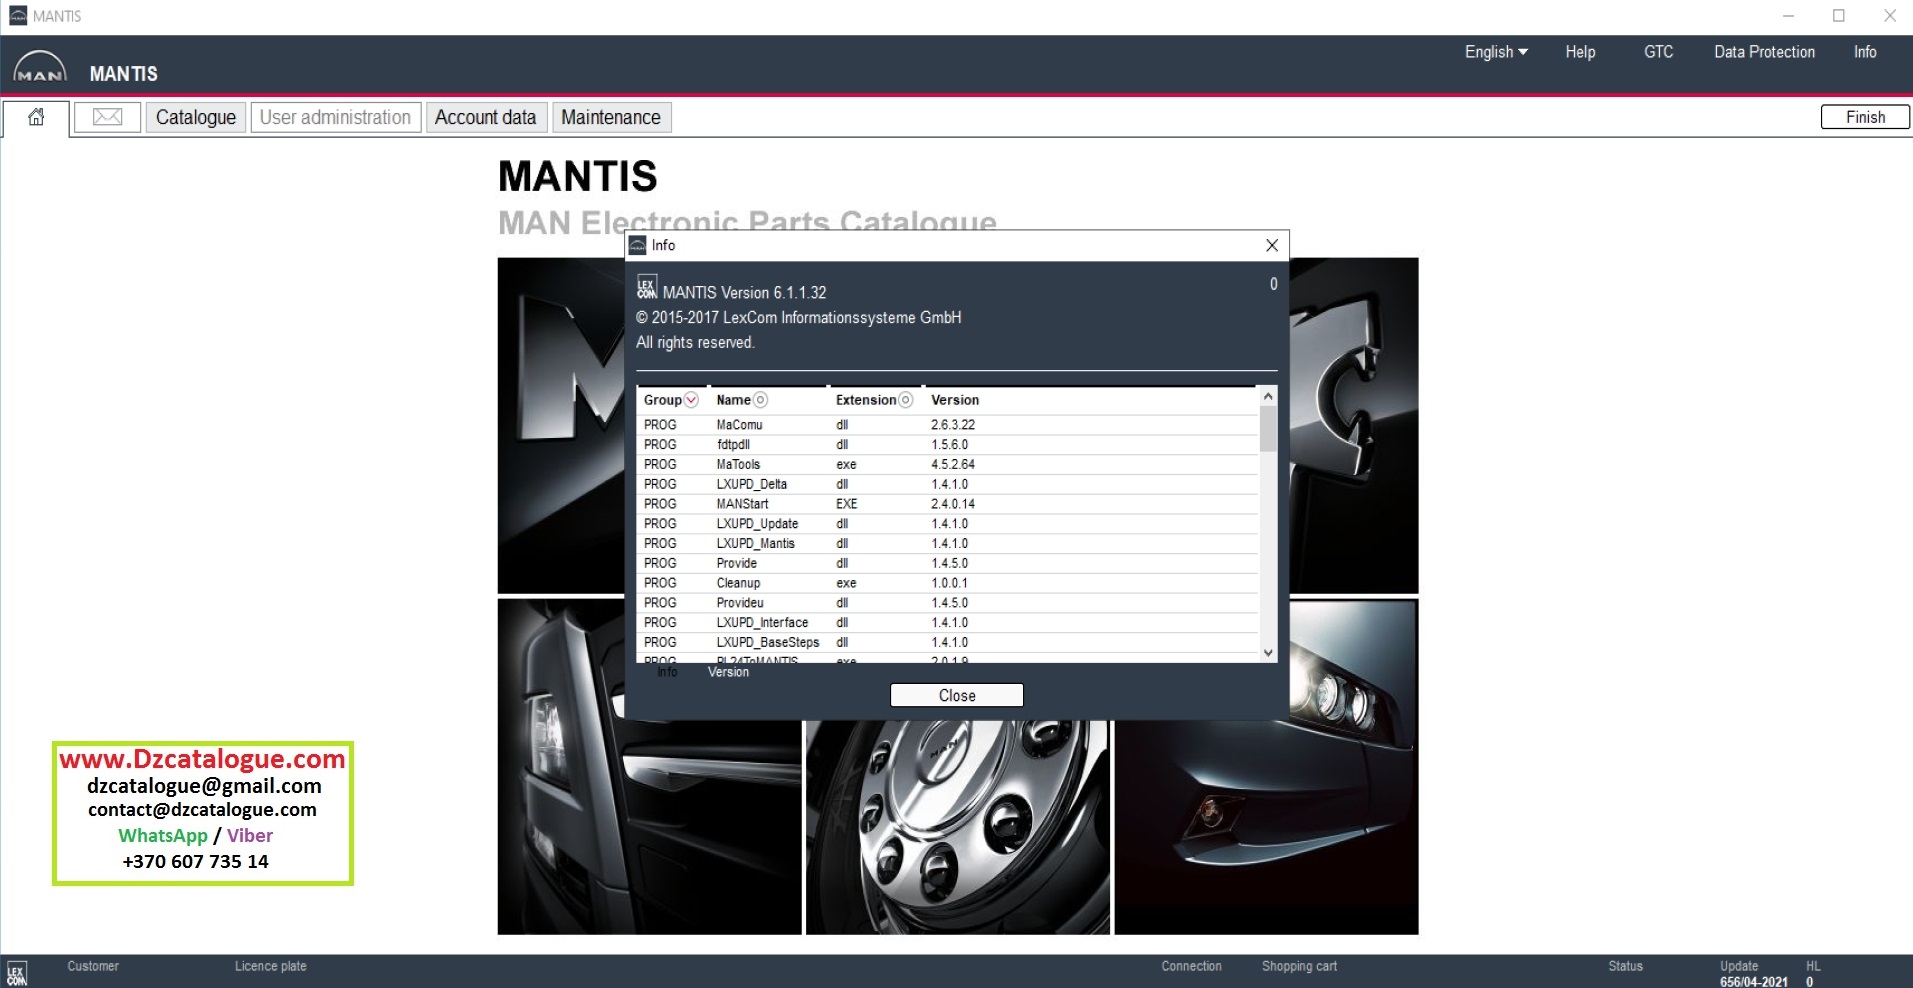The width and height of the screenshot is (1913, 988).
Task: Open the English language dropdown
Action: (x=1496, y=52)
